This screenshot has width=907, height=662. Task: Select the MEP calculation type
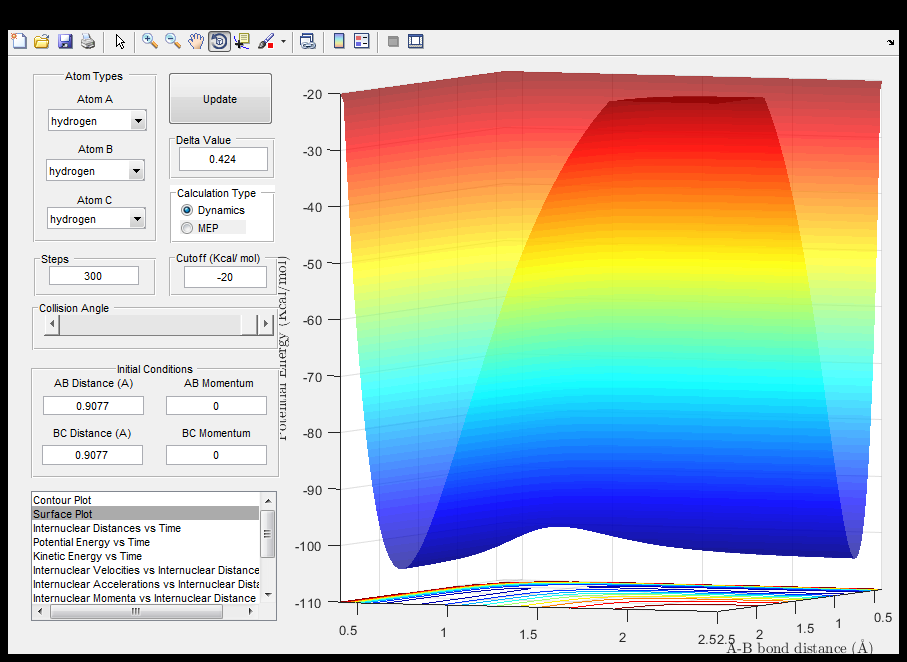187,228
